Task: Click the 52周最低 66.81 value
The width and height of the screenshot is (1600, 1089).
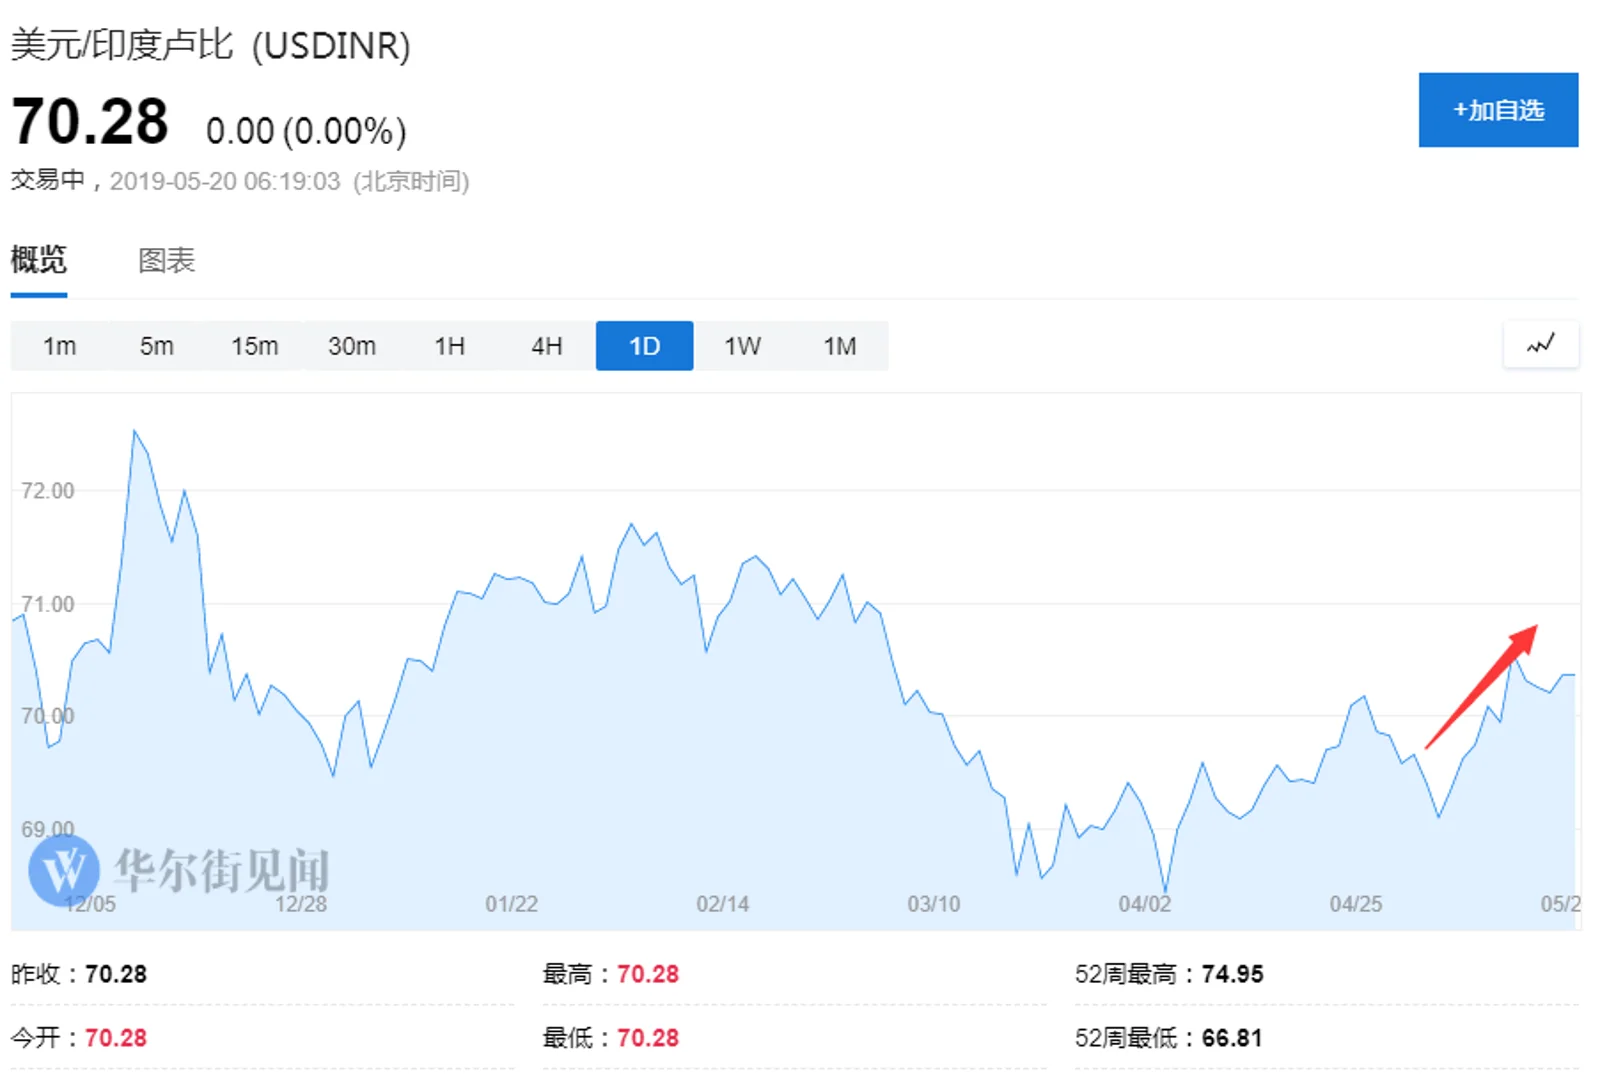Action: point(1232,1038)
